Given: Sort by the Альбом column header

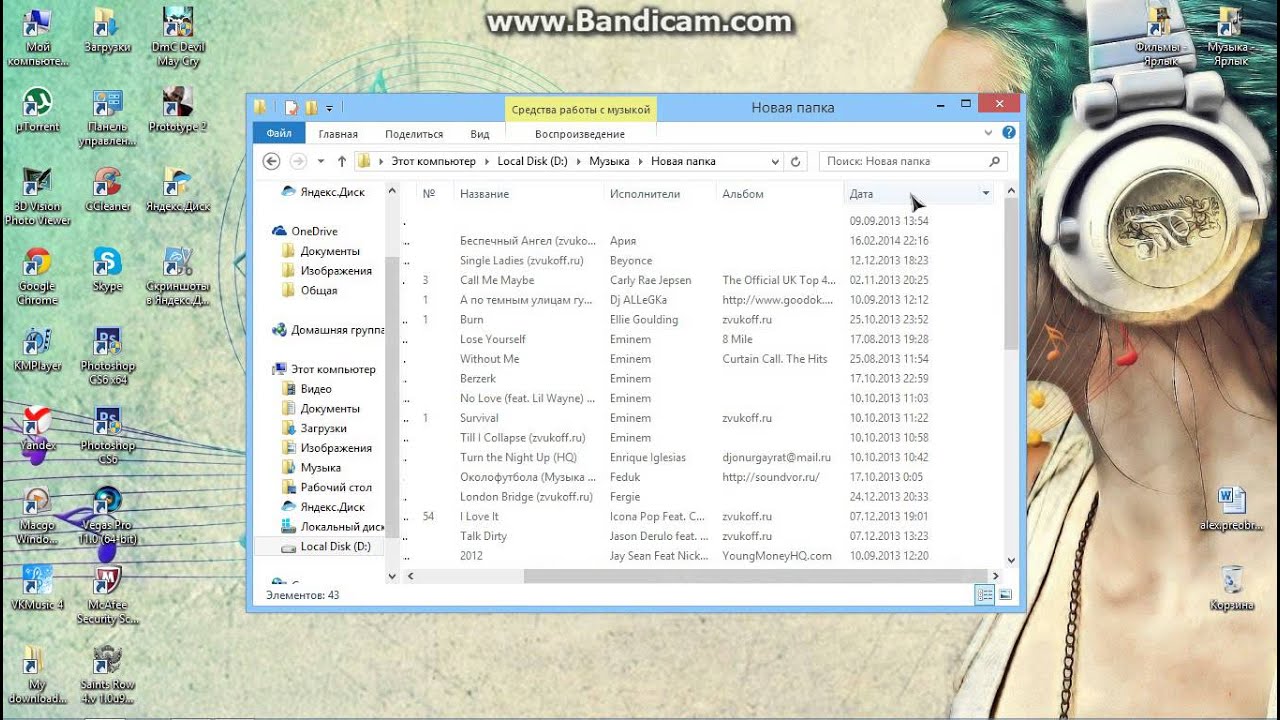Looking at the screenshot, I should tap(779, 193).
